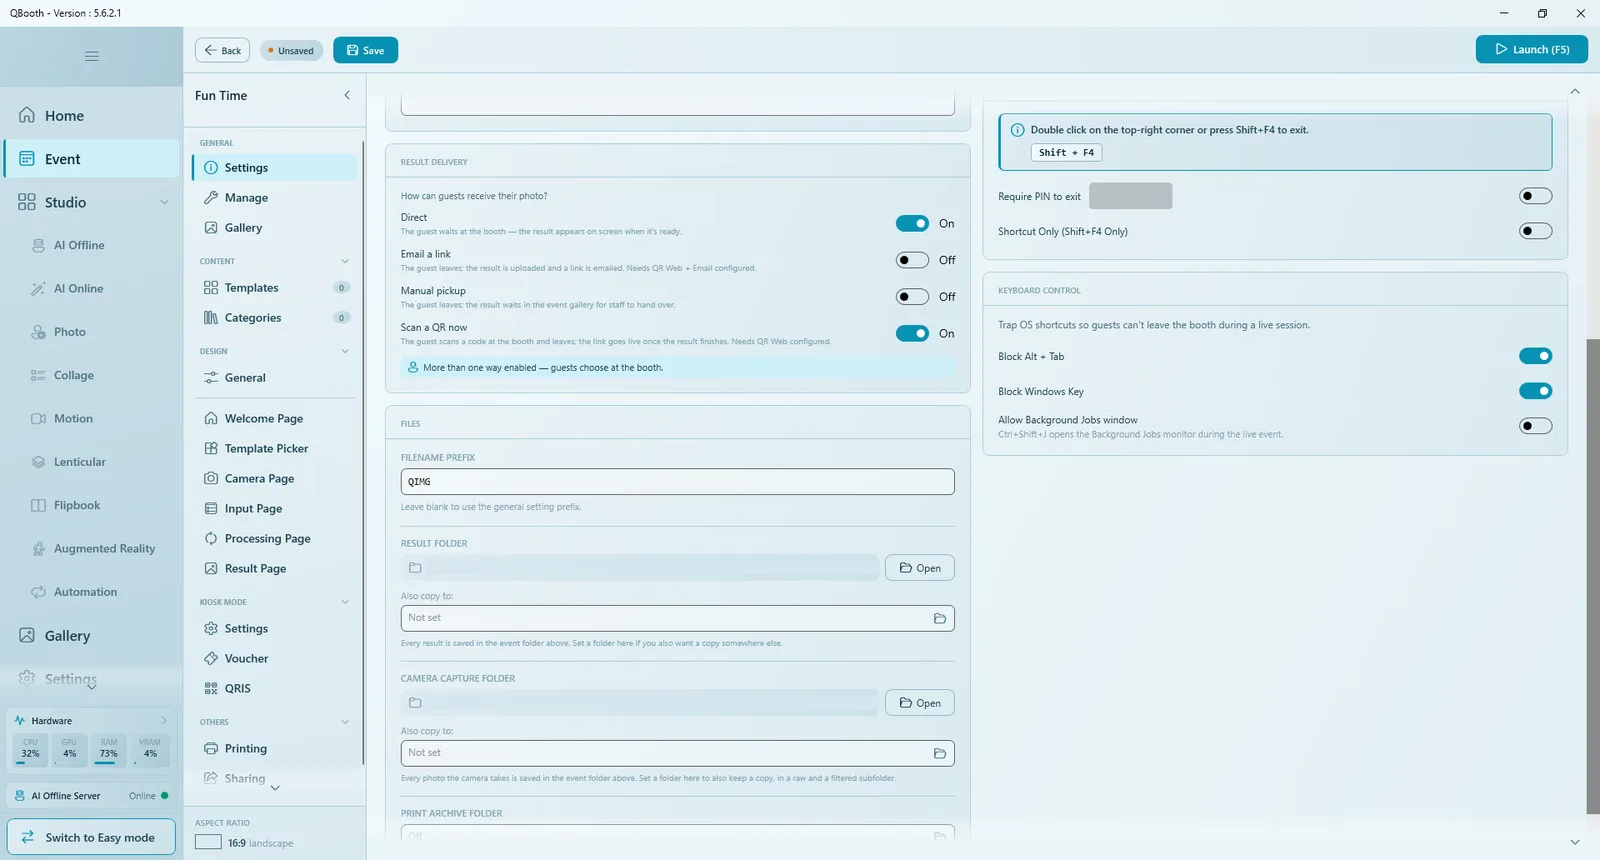Viewport: 1600px width, 860px height.
Task: Click Launch (F5) button
Action: pos(1531,49)
